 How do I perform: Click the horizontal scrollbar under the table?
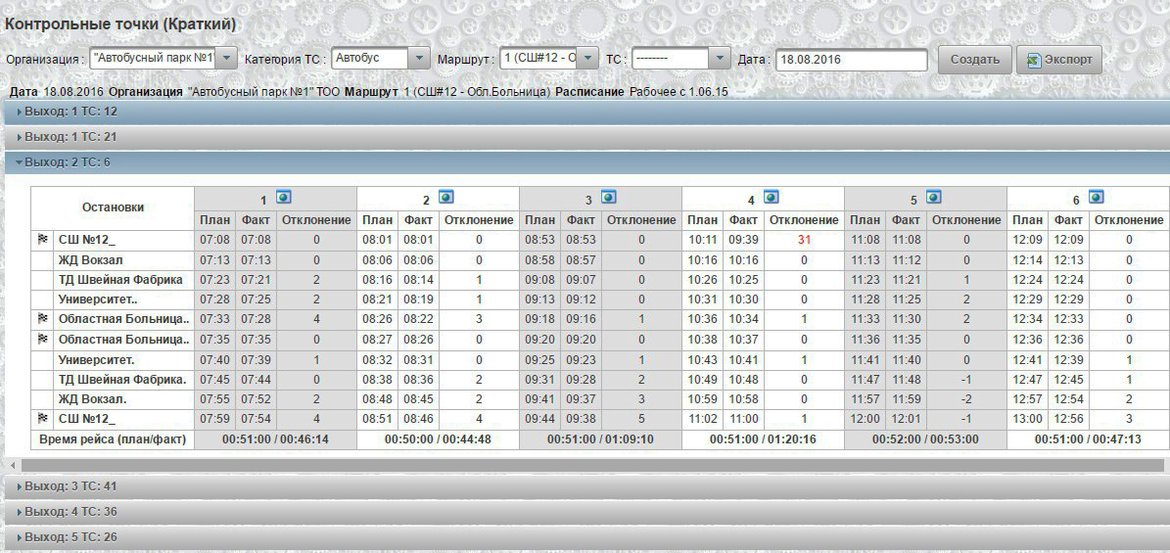click(580, 465)
